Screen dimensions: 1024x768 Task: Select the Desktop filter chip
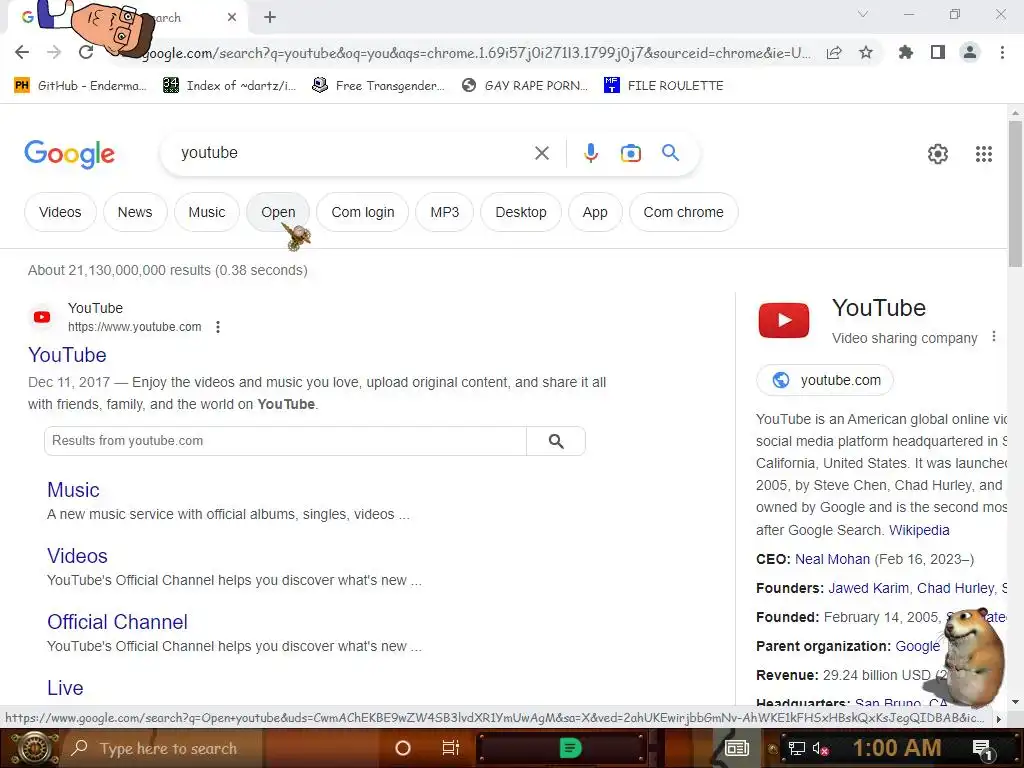click(520, 212)
